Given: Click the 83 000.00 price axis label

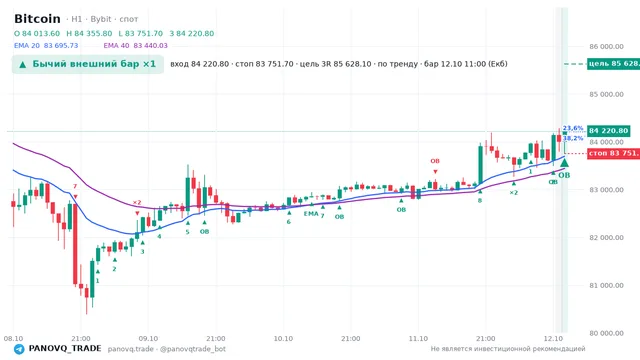Looking at the screenshot, I should click(x=607, y=190).
